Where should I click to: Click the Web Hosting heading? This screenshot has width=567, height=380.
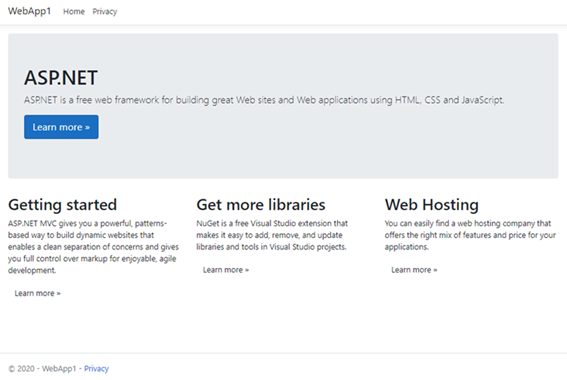click(432, 205)
